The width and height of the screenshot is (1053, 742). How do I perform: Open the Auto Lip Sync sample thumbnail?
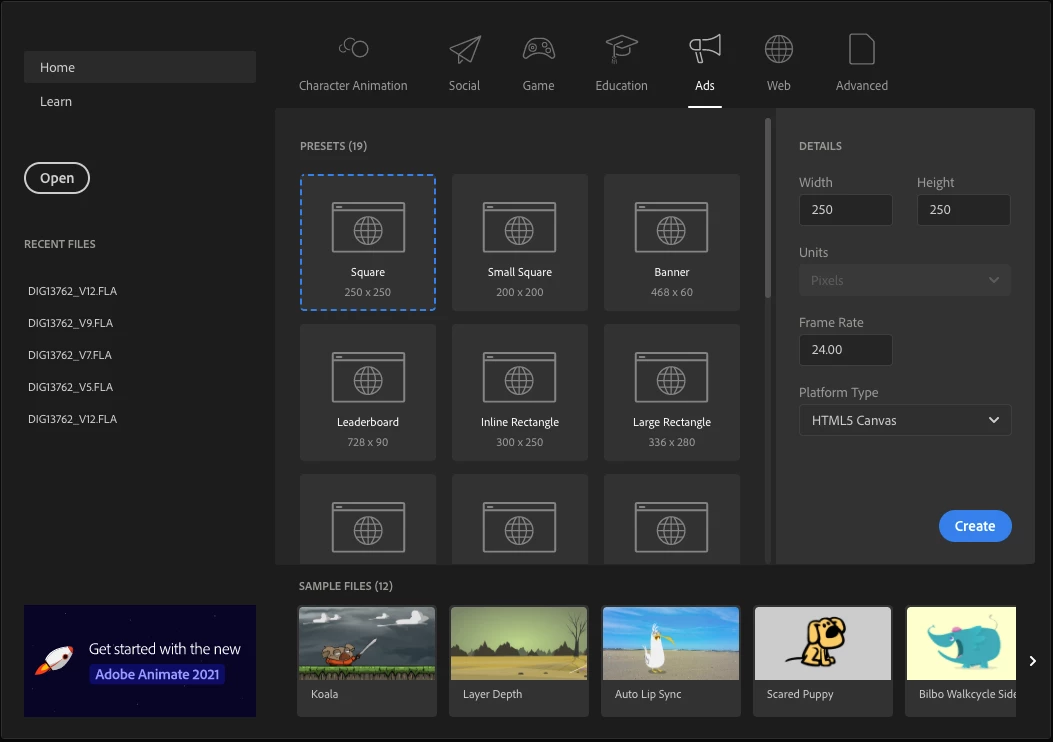tap(671, 643)
